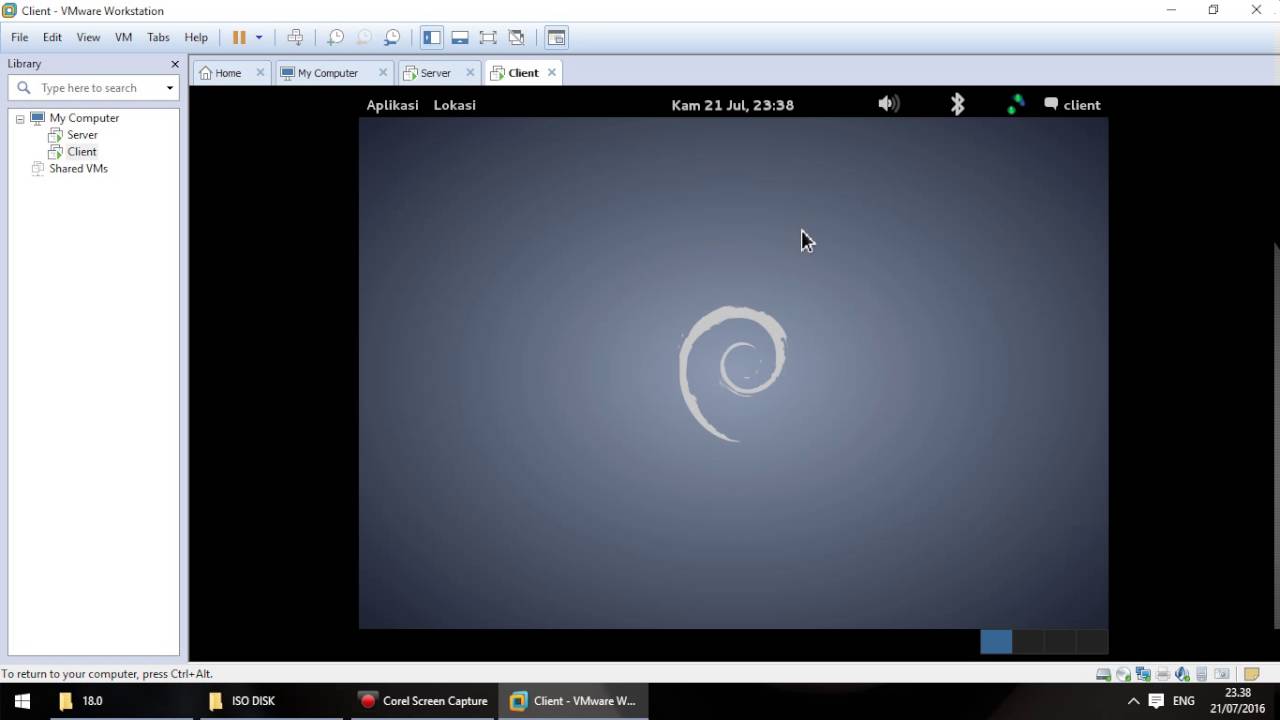Collapse the My Computer tree node

tap(19, 118)
